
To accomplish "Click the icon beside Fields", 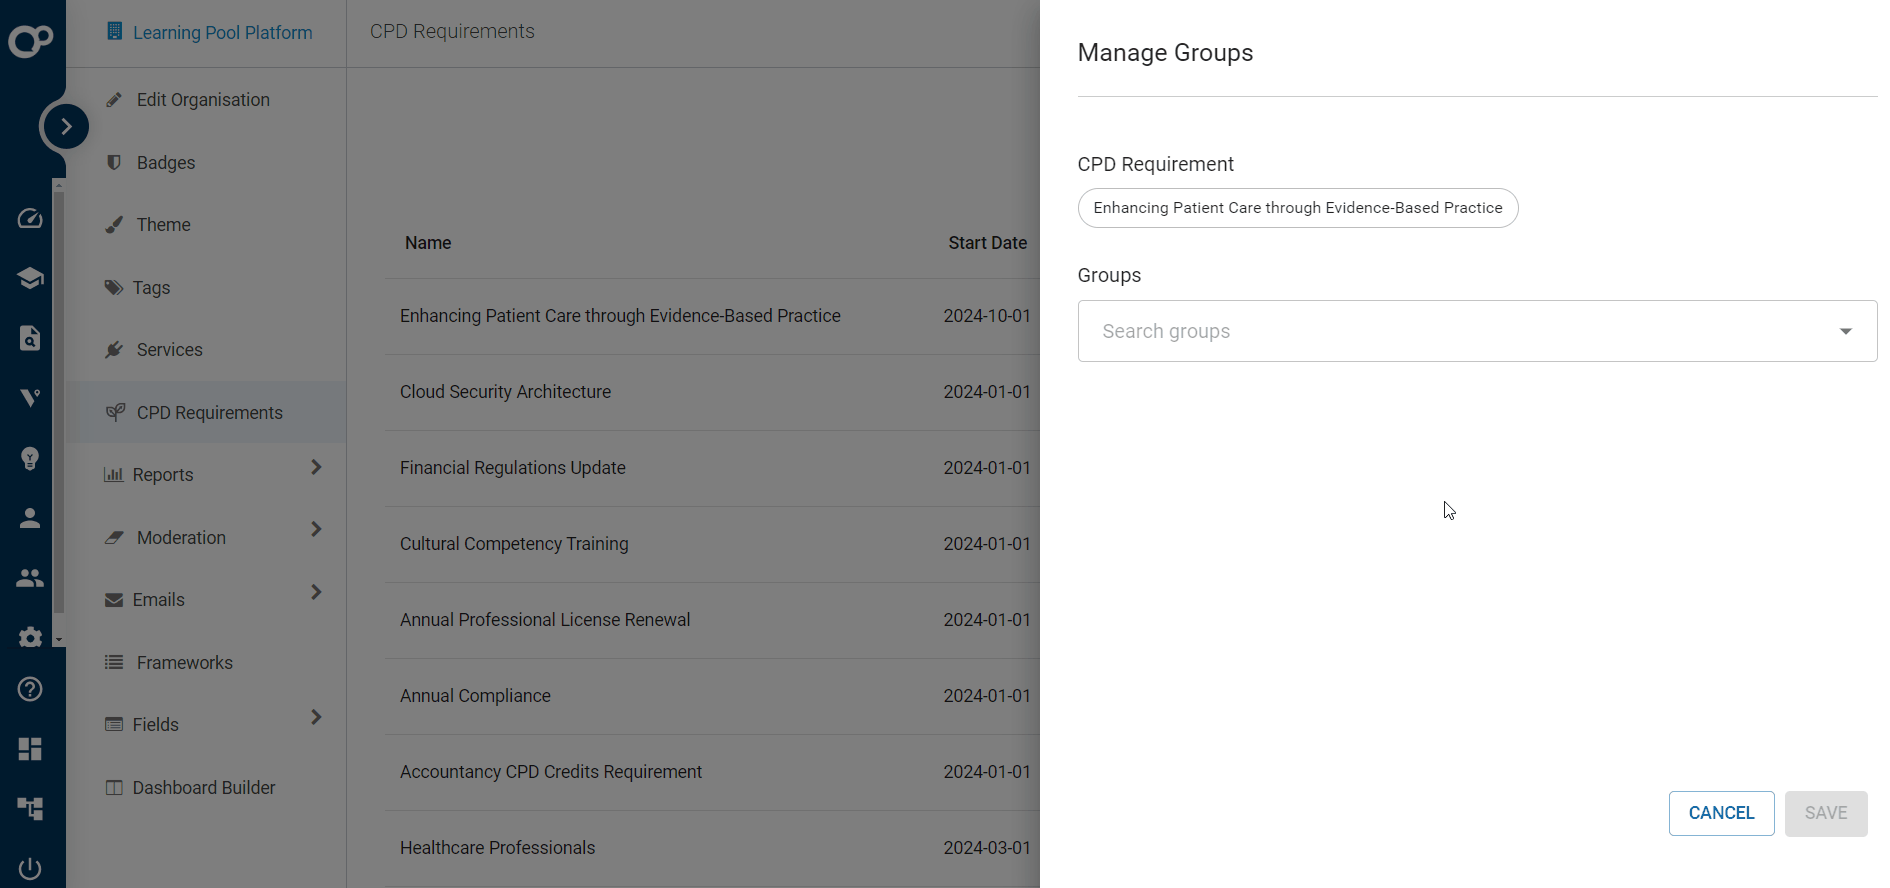I will 114,724.
